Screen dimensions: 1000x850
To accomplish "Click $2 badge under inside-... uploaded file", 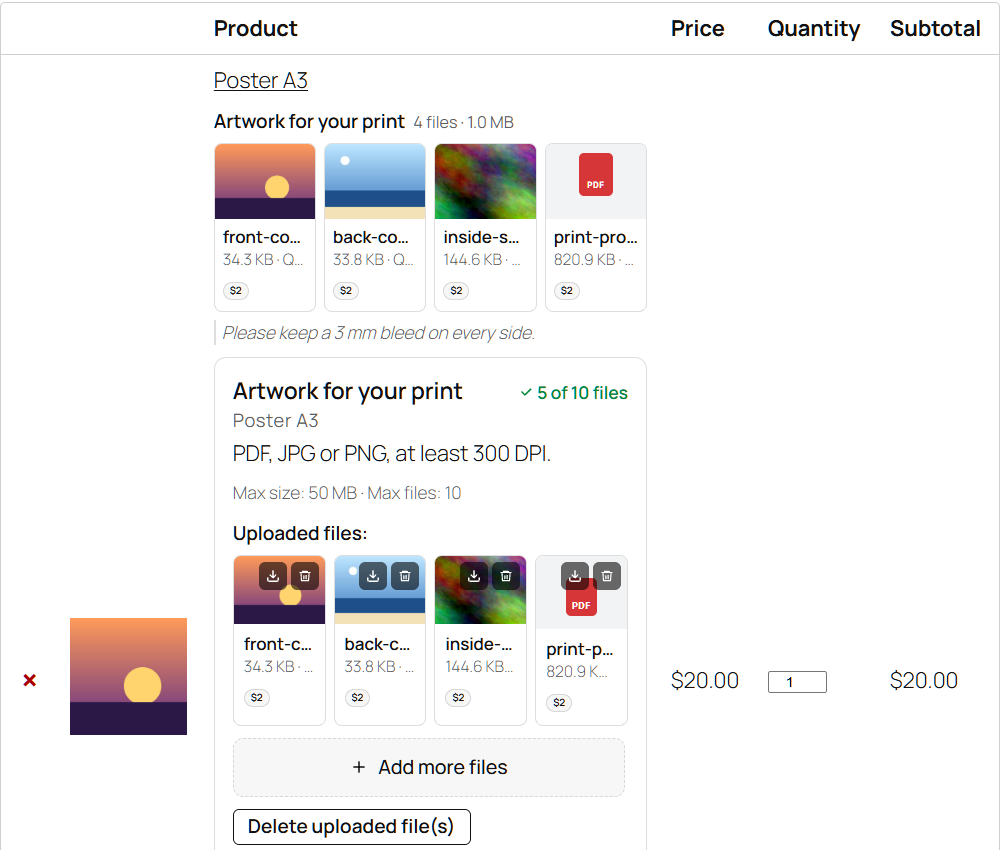I will (x=459, y=698).
